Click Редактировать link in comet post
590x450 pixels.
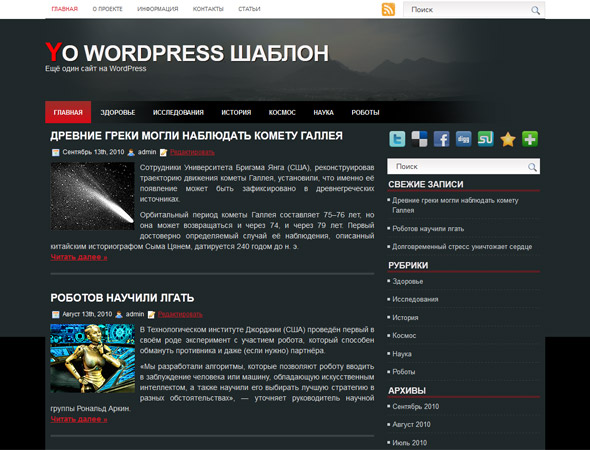click(192, 152)
